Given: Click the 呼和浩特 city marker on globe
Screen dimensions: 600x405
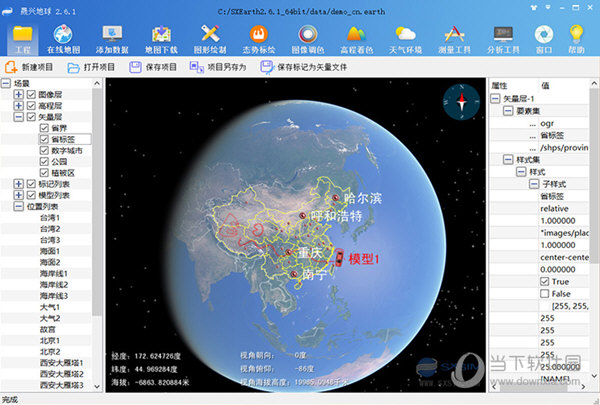Looking at the screenshot, I should pos(302,216).
